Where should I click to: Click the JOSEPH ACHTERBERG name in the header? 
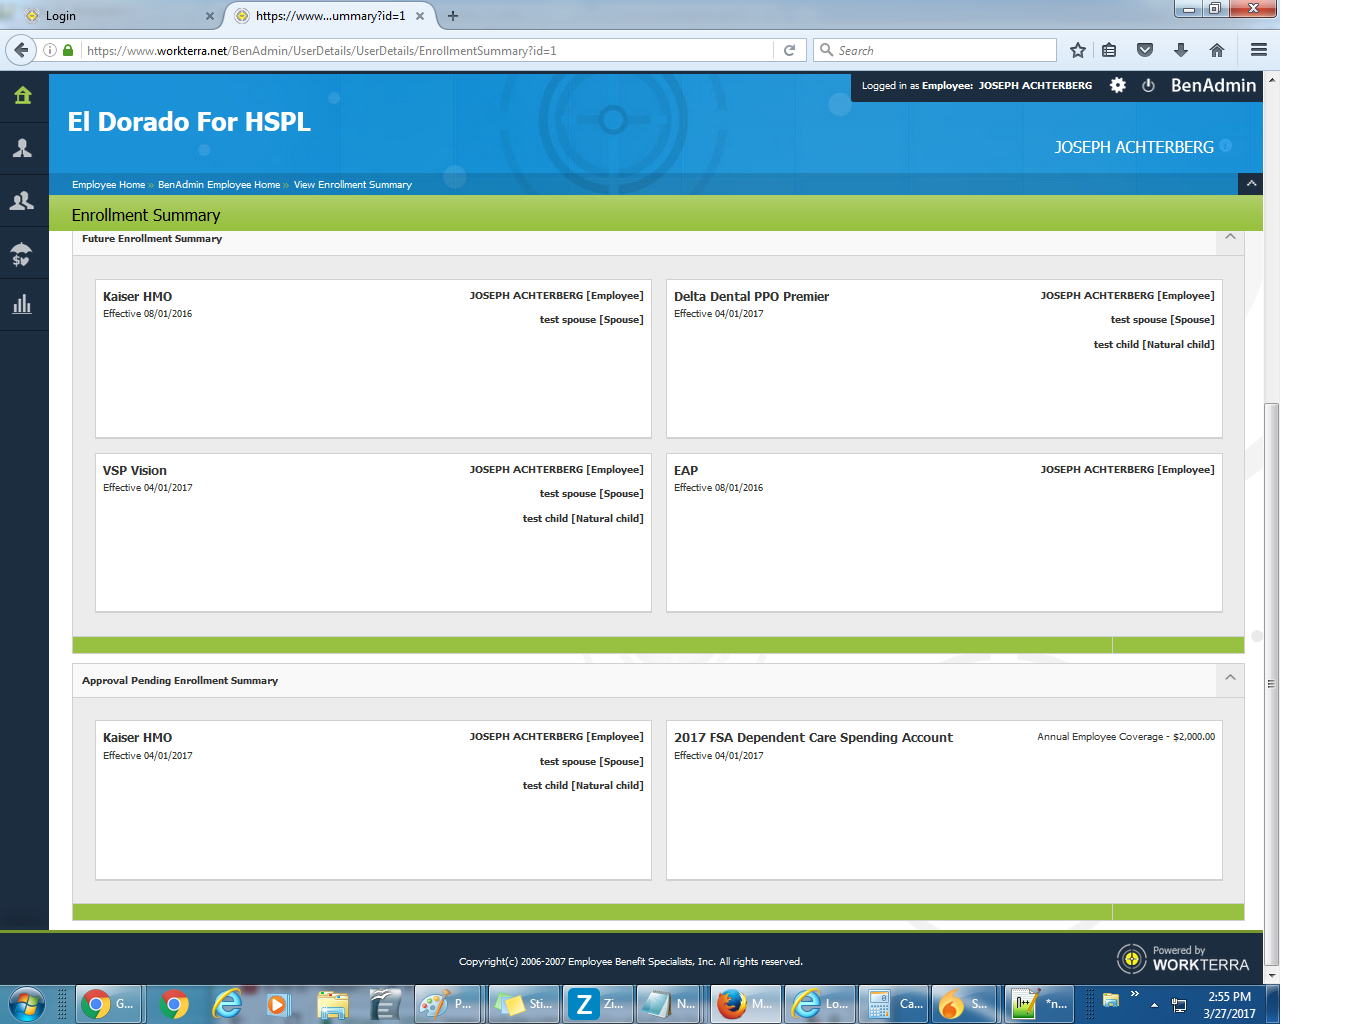(x=1134, y=147)
